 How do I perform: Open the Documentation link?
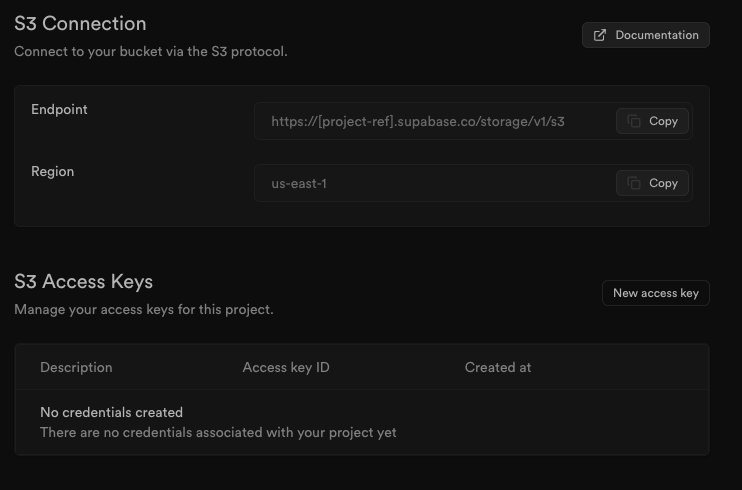646,35
